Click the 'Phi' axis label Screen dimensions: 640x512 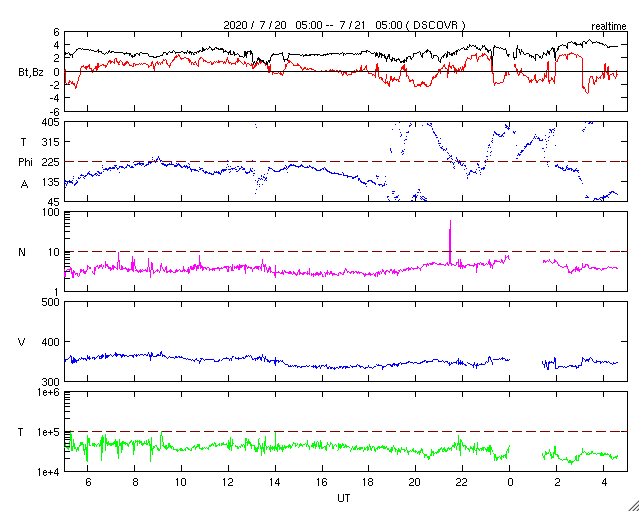(25, 163)
